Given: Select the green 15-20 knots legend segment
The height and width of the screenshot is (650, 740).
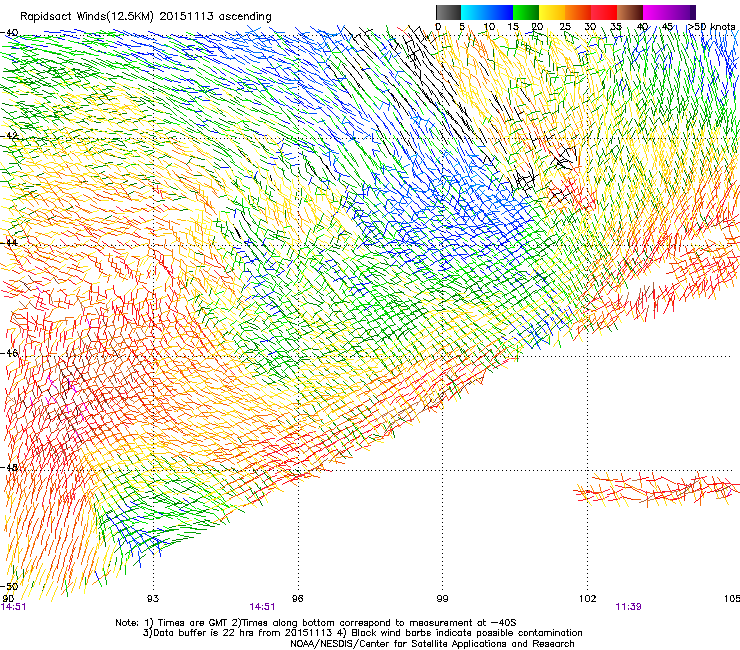Looking at the screenshot, I should 526,12.
